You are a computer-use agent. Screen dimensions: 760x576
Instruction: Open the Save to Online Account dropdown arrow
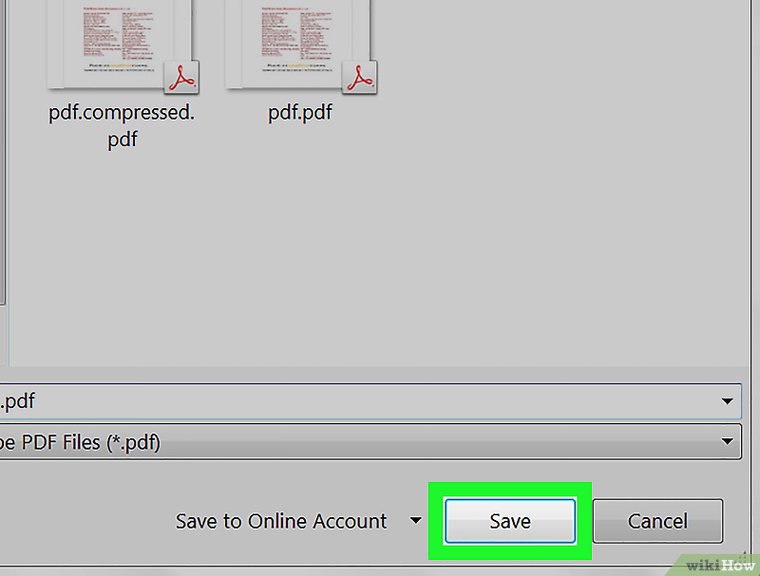[x=415, y=521]
